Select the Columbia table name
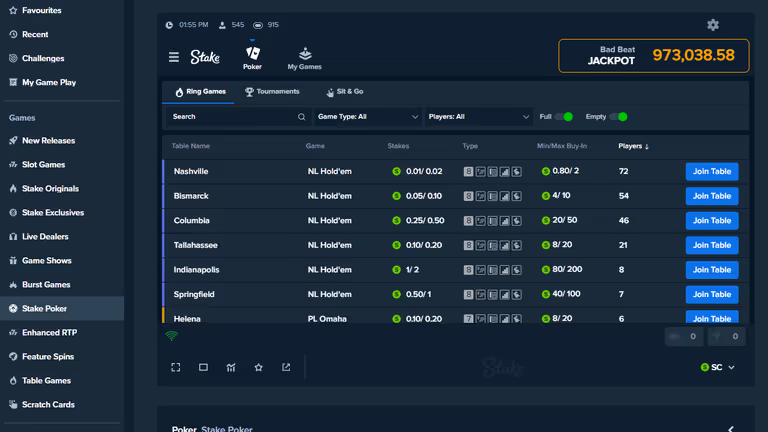 (x=192, y=220)
